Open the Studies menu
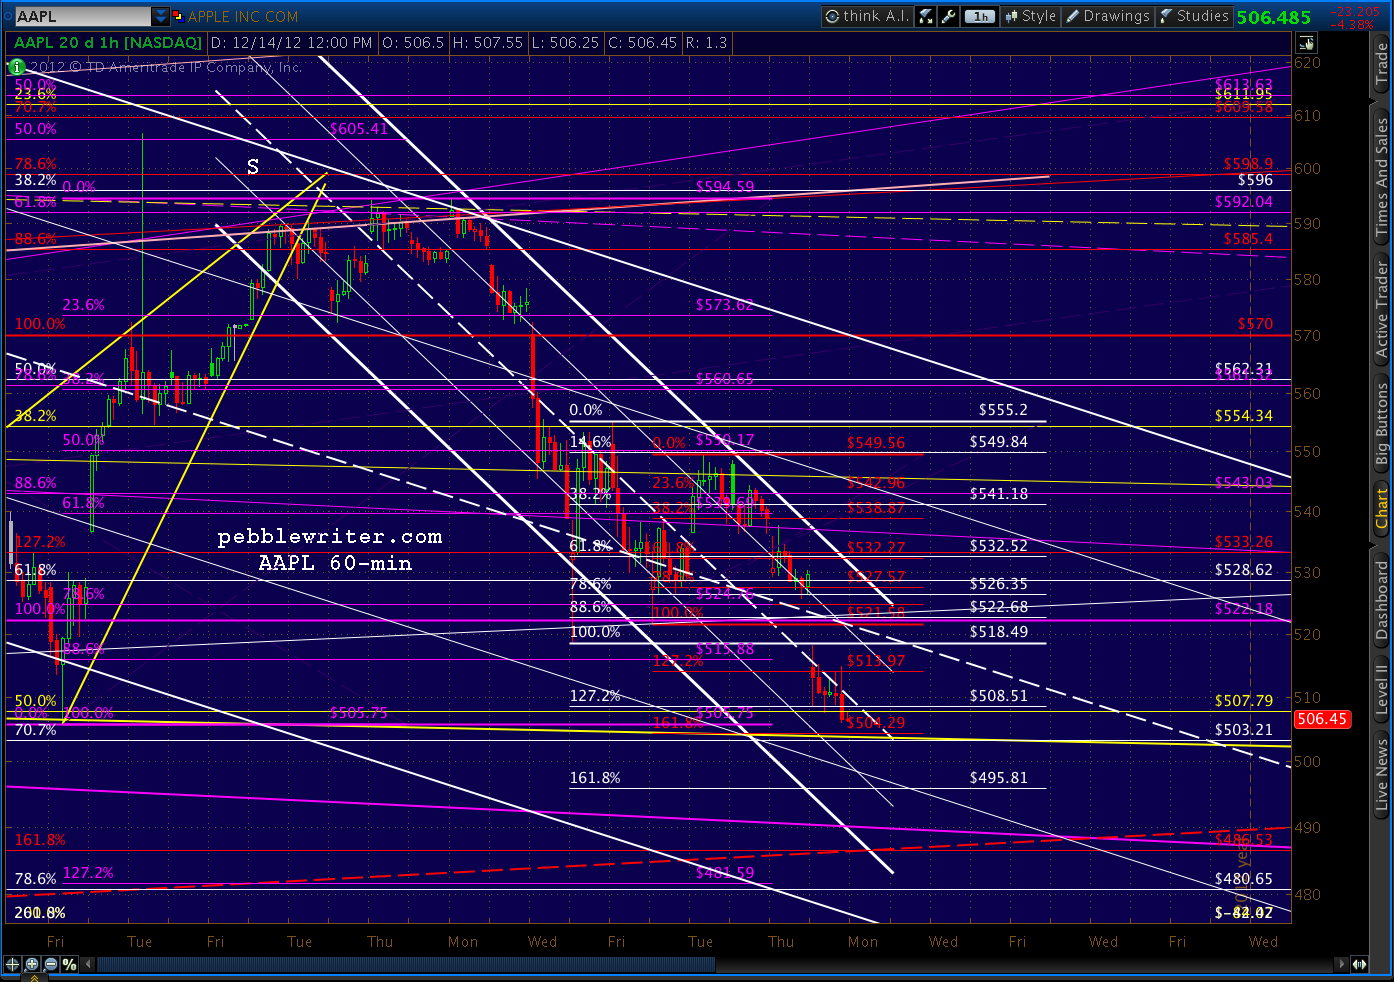This screenshot has height=982, width=1394. pyautogui.click(x=1193, y=16)
